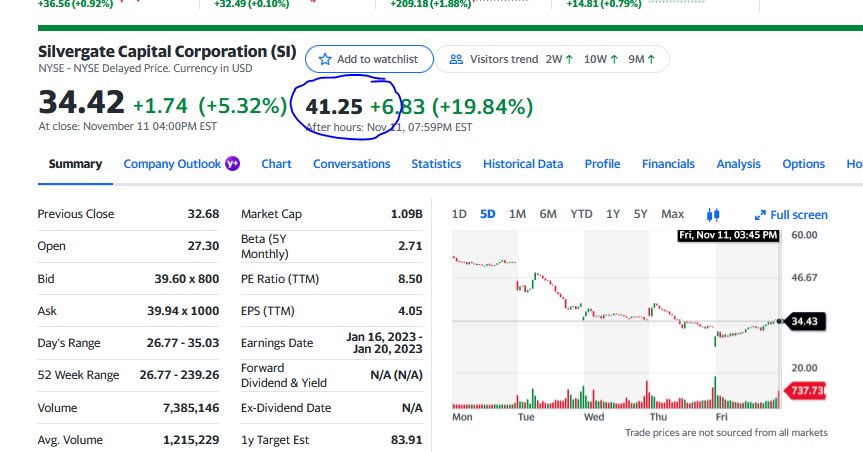
Task: Go to the Statistics tab
Action: tap(436, 164)
